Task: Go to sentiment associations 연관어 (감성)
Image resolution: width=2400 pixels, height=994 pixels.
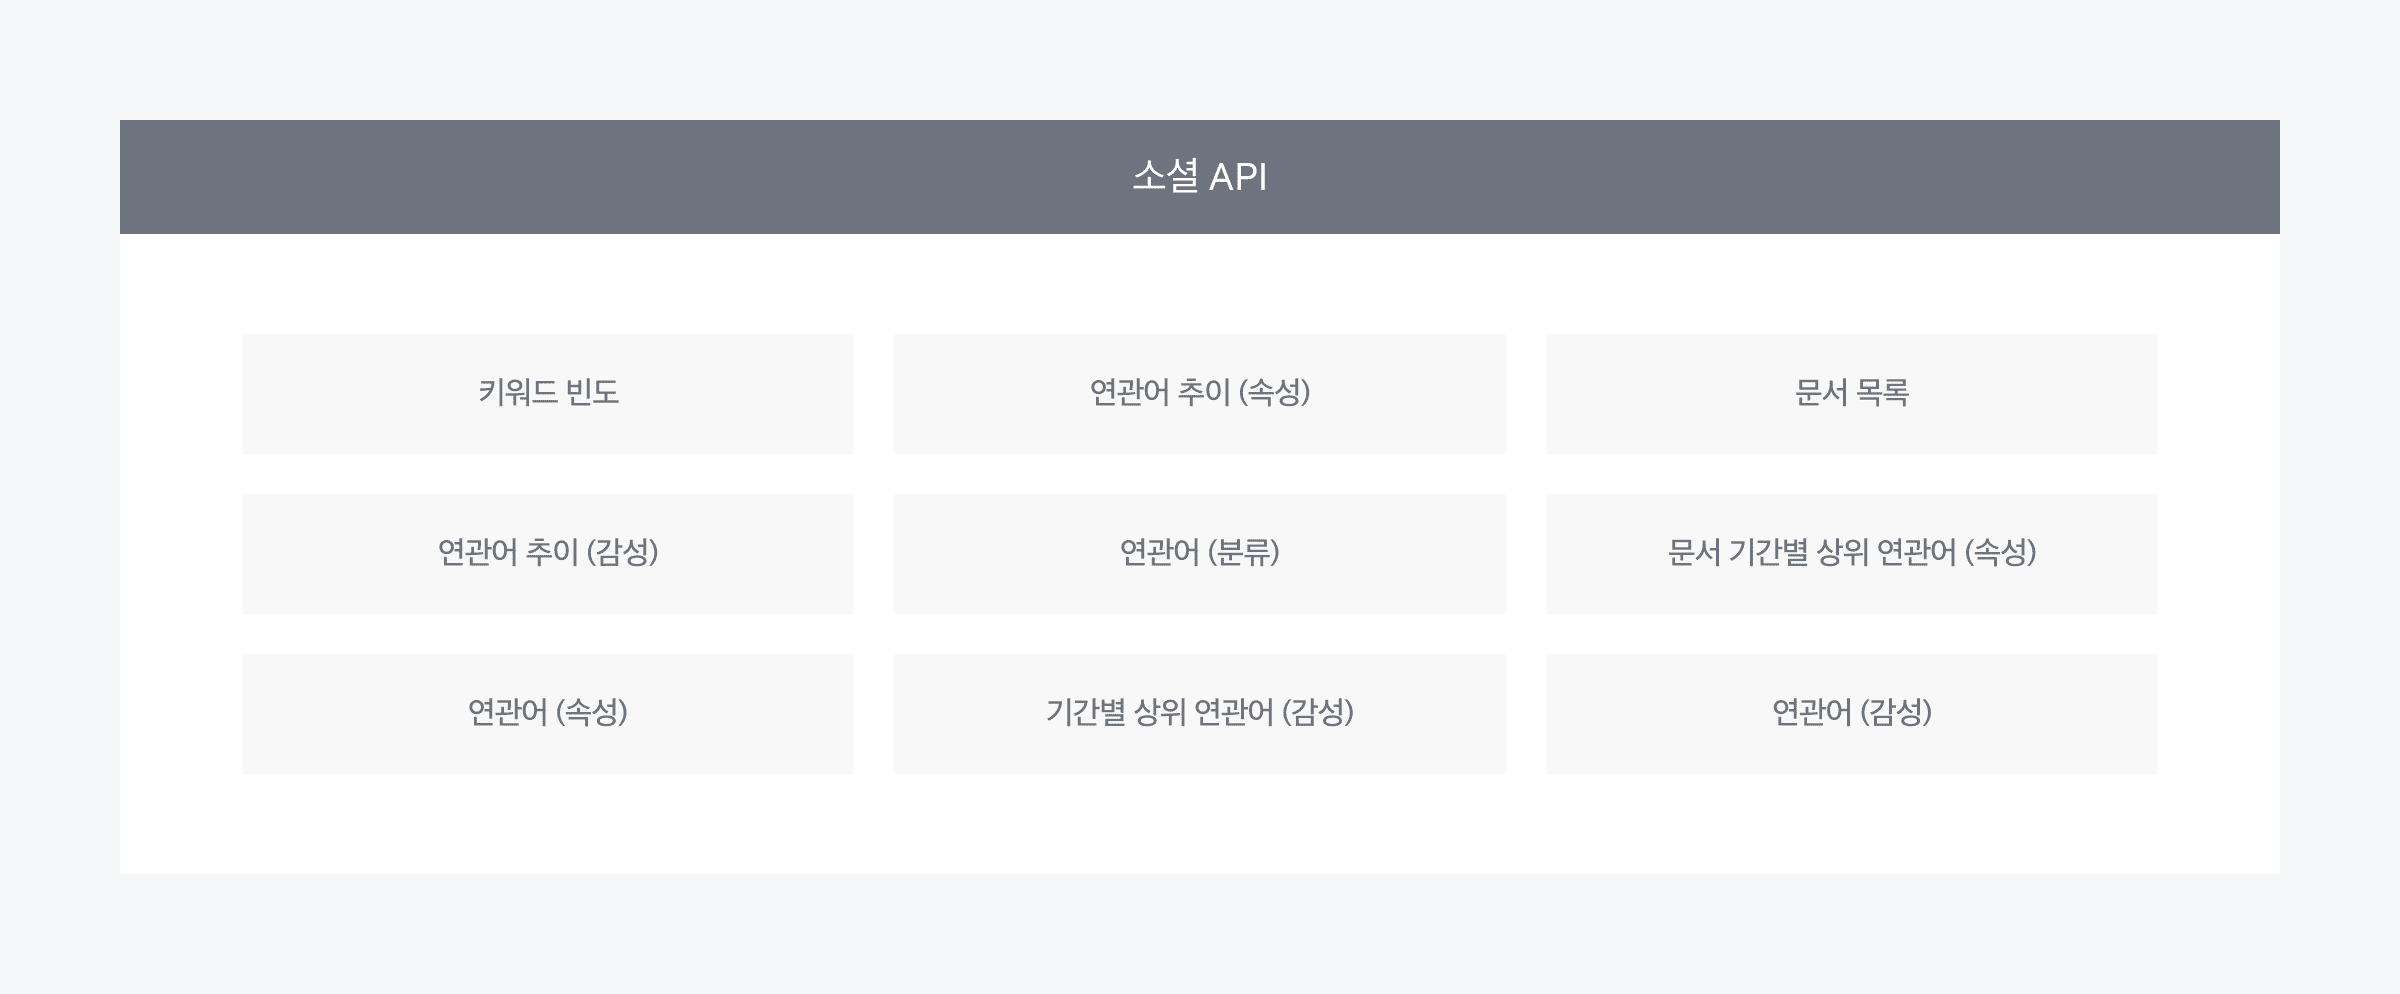Action: (x=1851, y=713)
